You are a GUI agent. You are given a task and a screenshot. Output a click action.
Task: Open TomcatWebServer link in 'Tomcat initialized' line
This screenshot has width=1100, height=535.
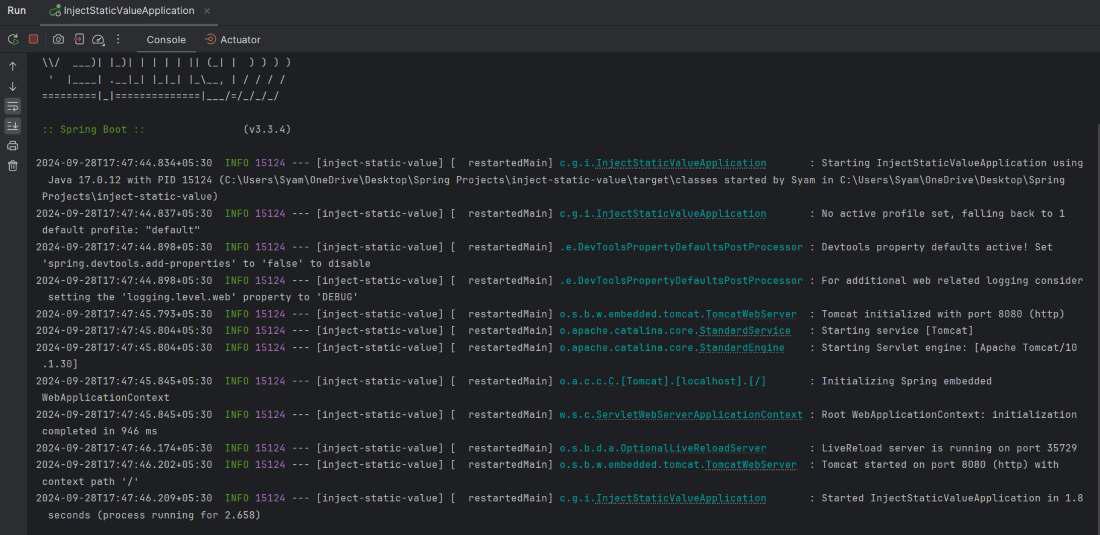(751, 314)
